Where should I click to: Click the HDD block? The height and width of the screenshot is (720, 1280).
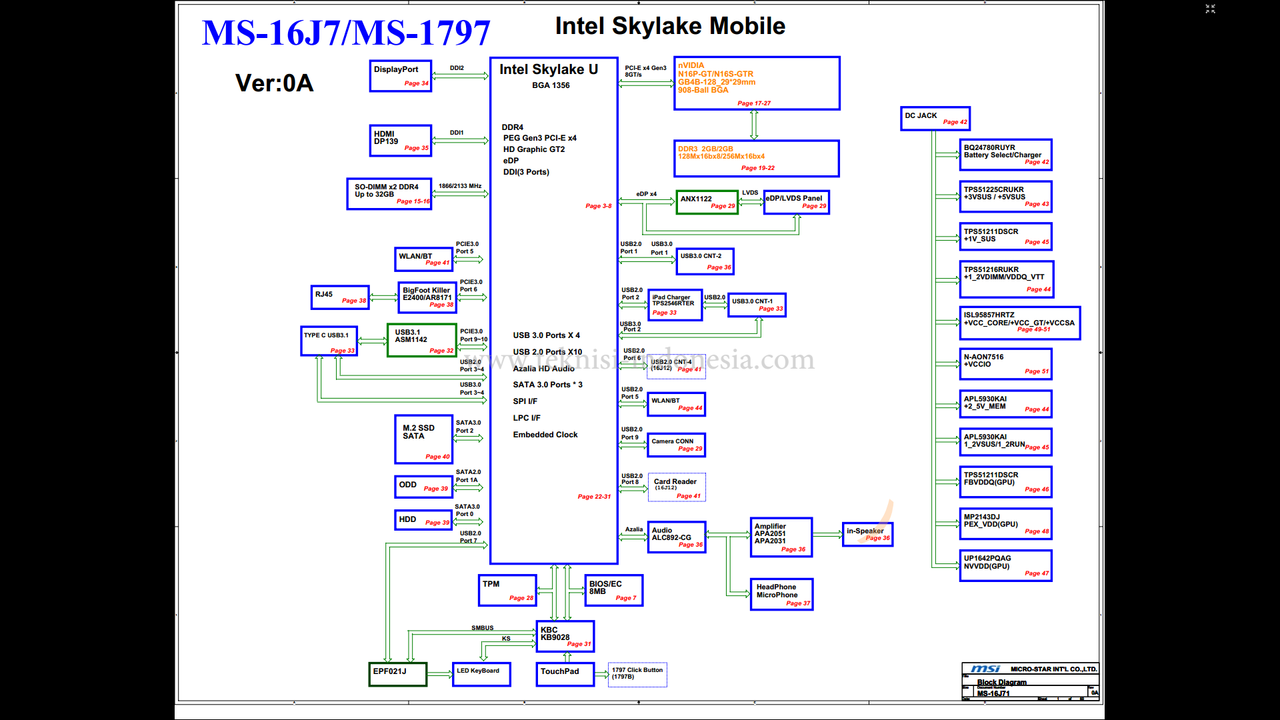point(424,520)
